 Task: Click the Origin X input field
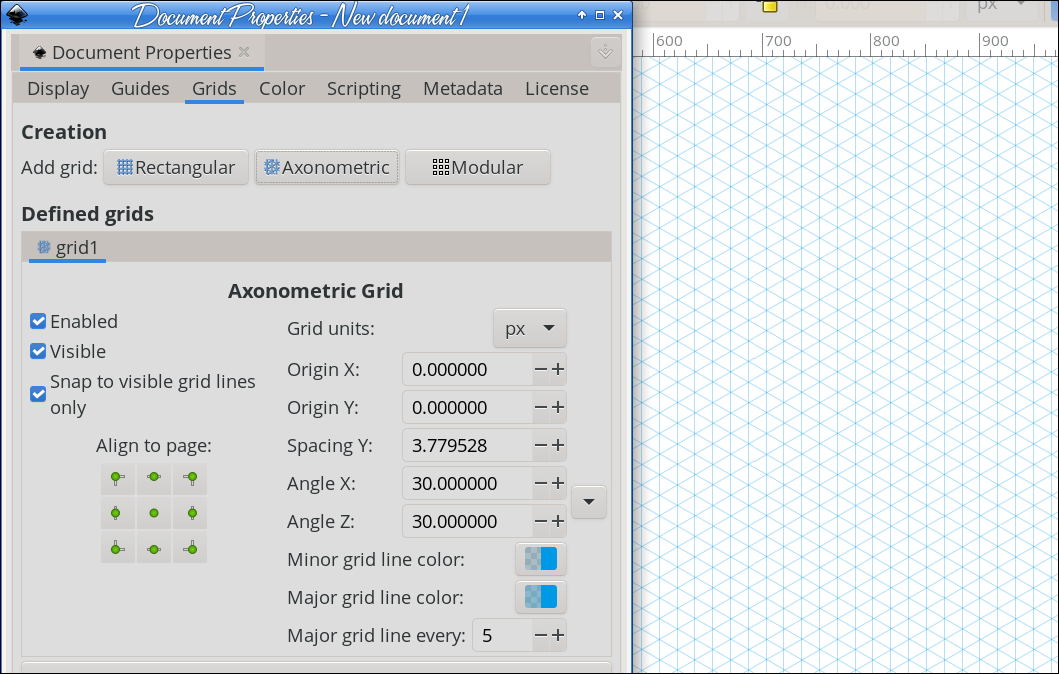tap(467, 369)
